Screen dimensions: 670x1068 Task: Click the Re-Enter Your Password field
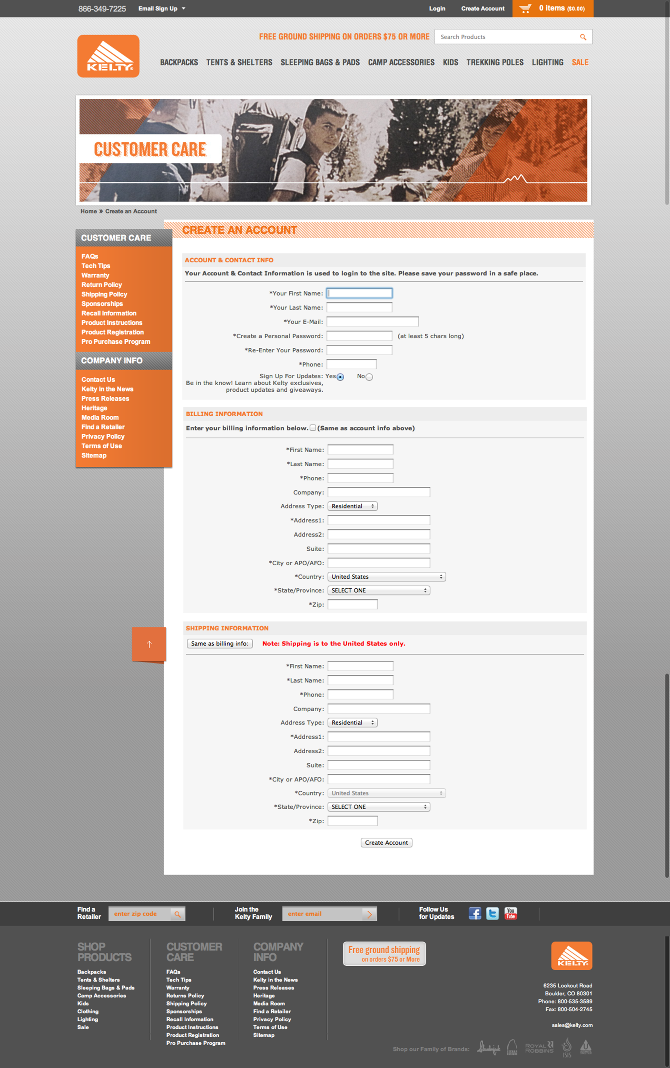point(360,350)
